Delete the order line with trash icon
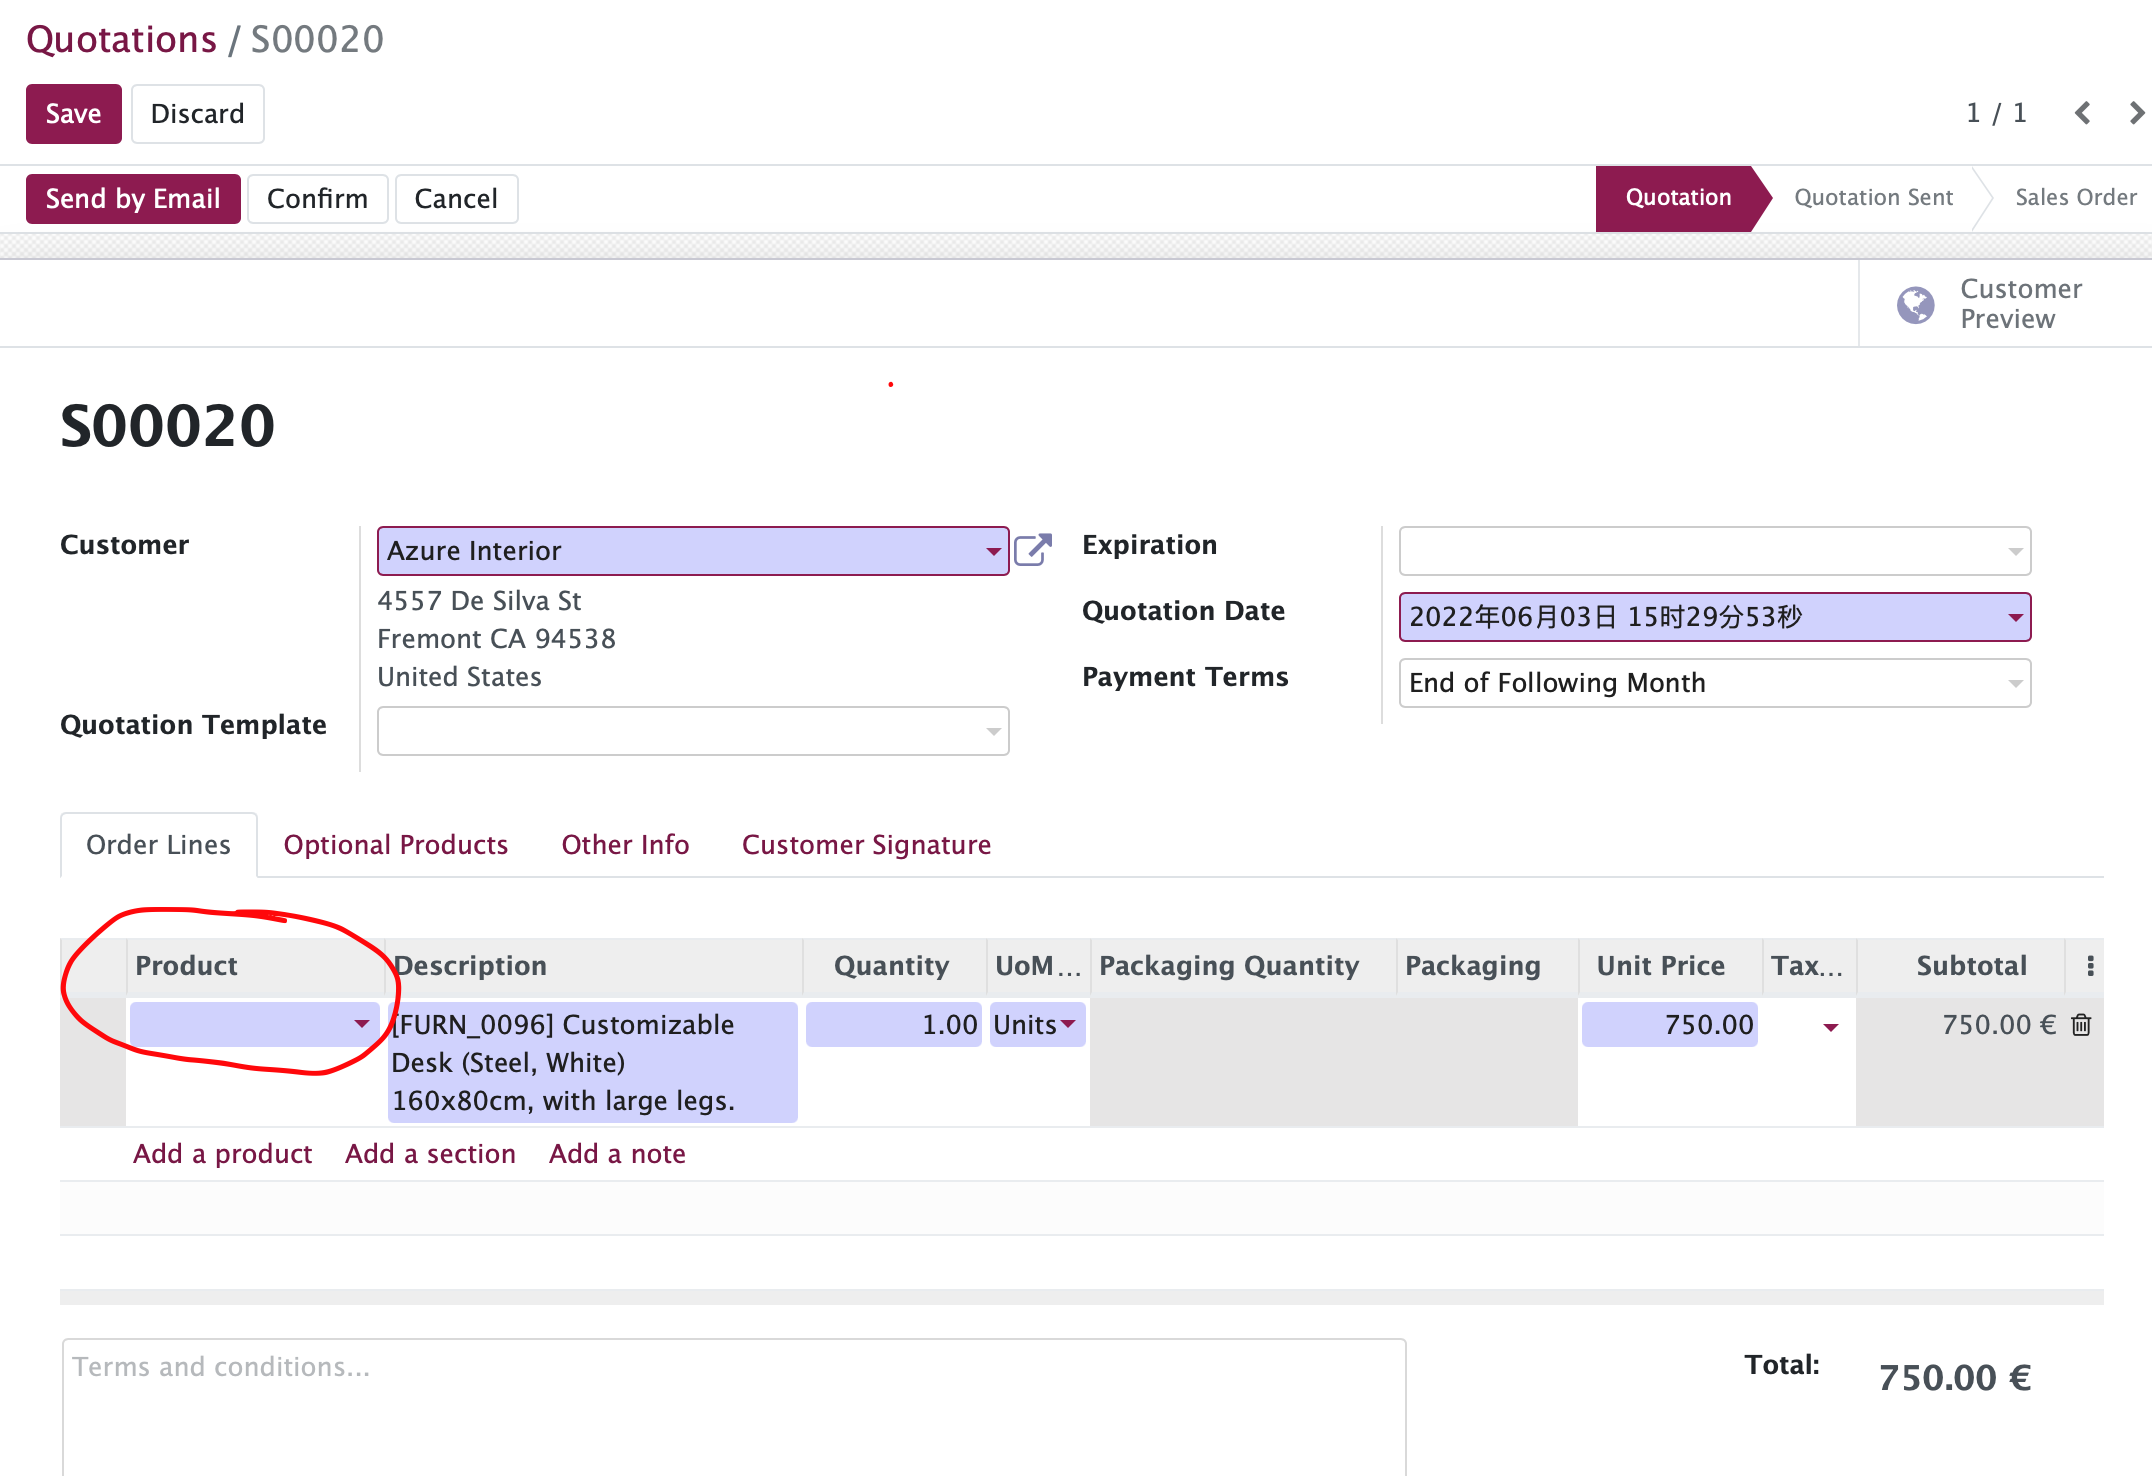 (x=2082, y=1024)
